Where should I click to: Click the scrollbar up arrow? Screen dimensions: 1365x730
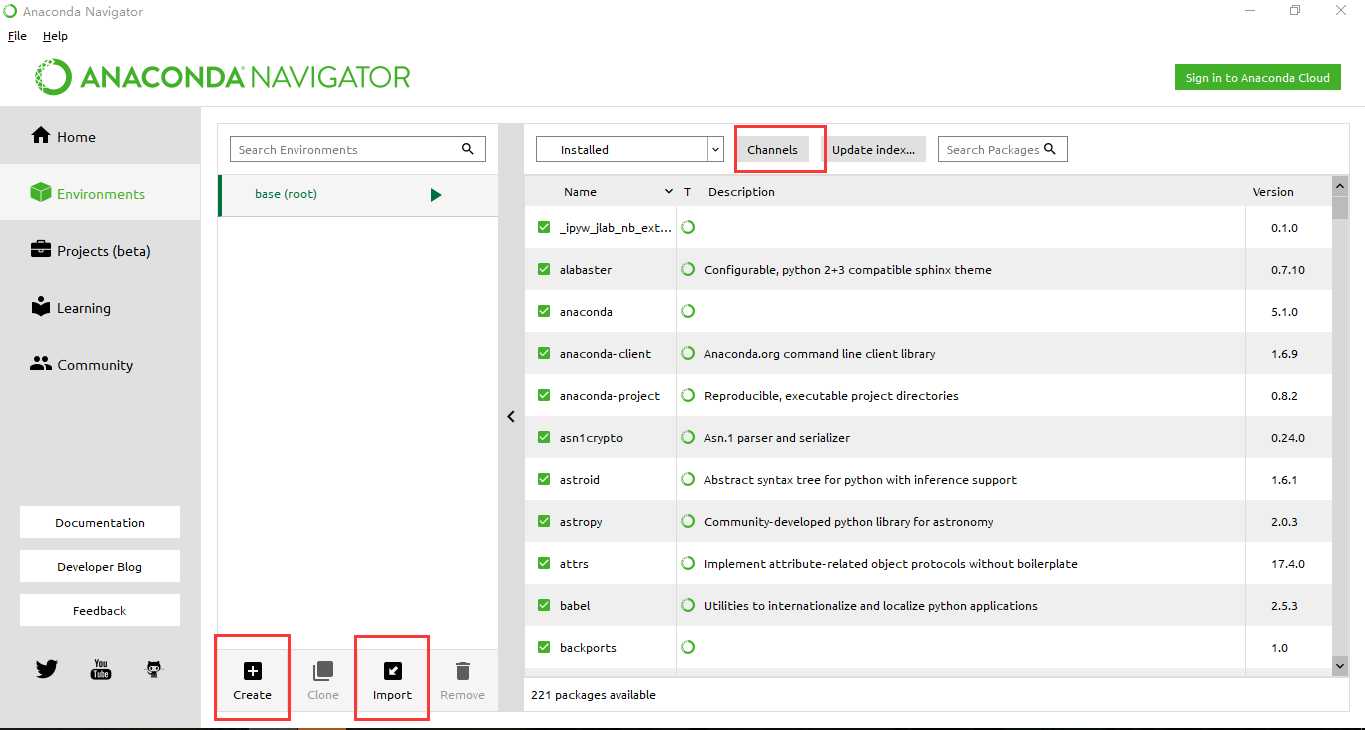(1340, 185)
